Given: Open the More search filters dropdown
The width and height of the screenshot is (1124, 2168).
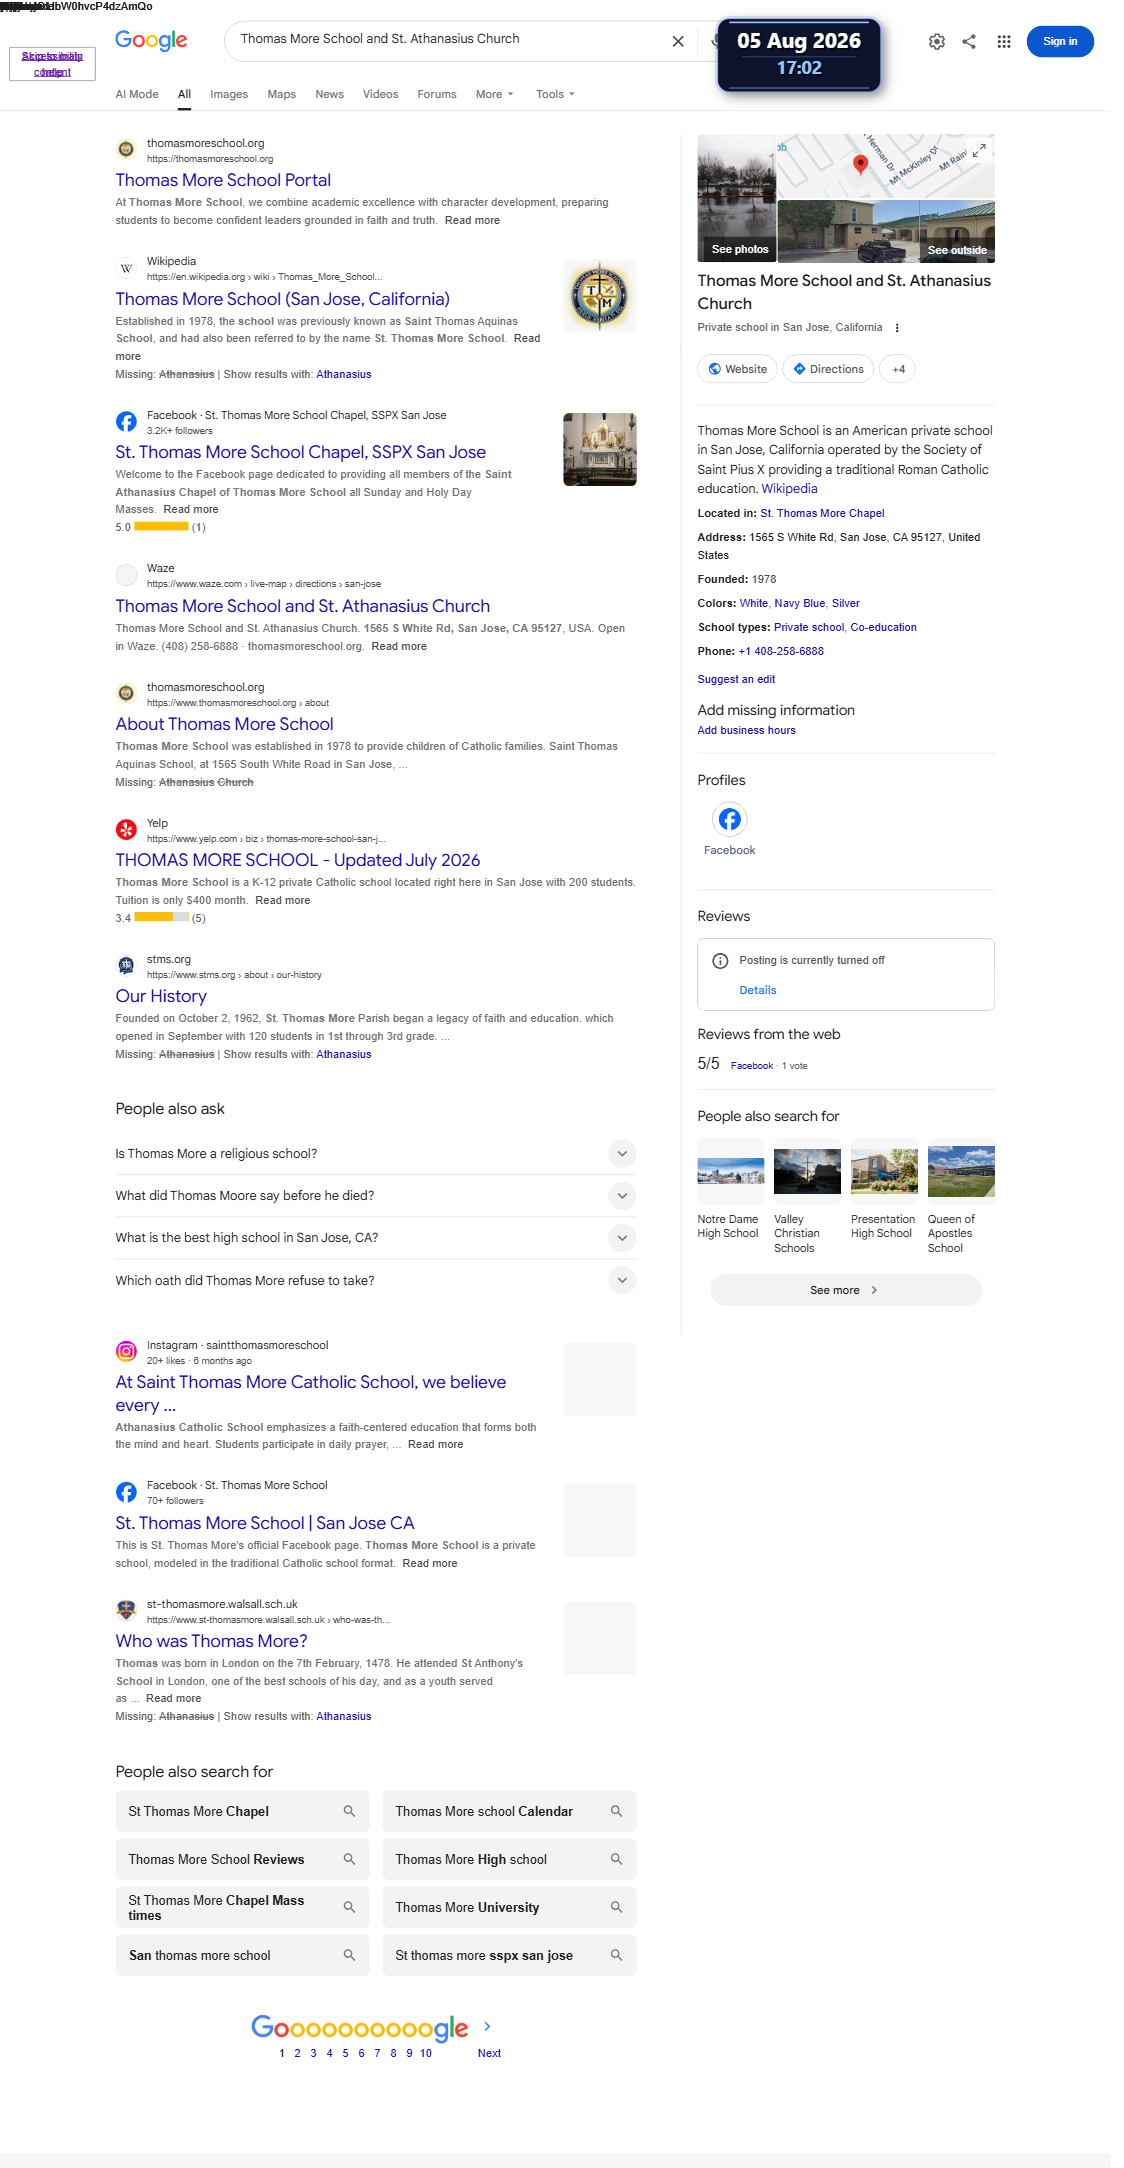Looking at the screenshot, I should pos(494,94).
